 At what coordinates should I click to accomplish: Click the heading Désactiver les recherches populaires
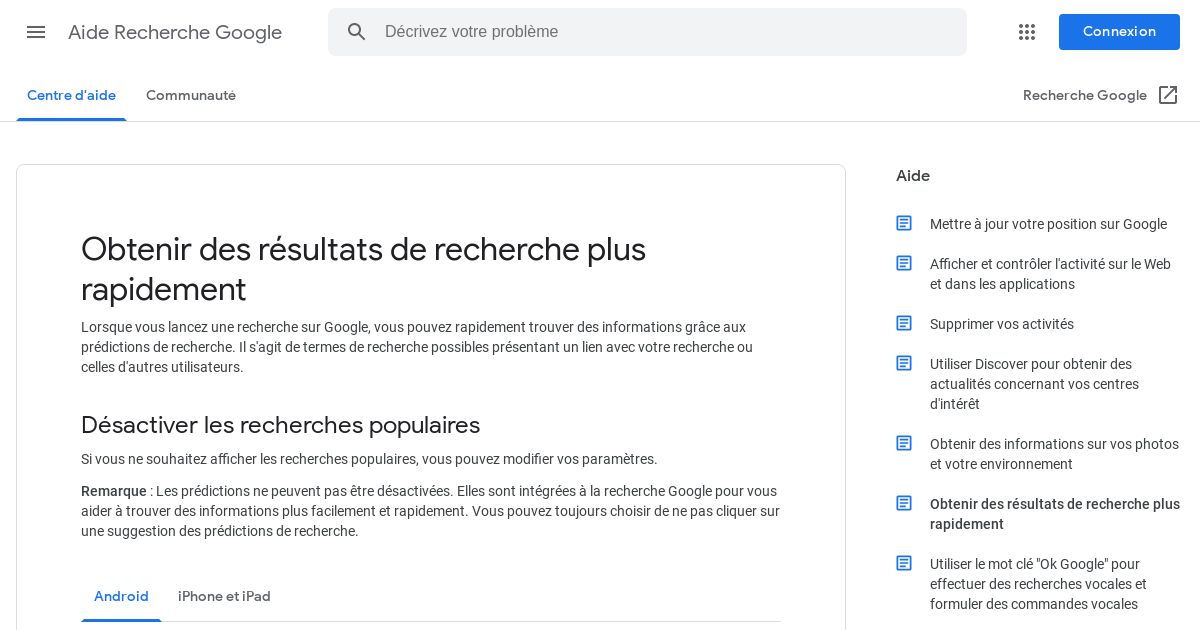(280, 425)
